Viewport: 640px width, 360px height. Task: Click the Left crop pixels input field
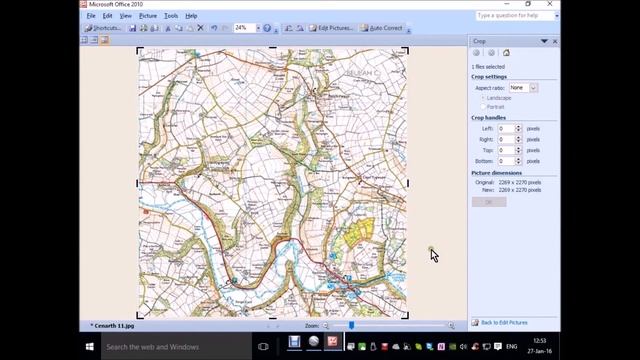(x=506, y=129)
